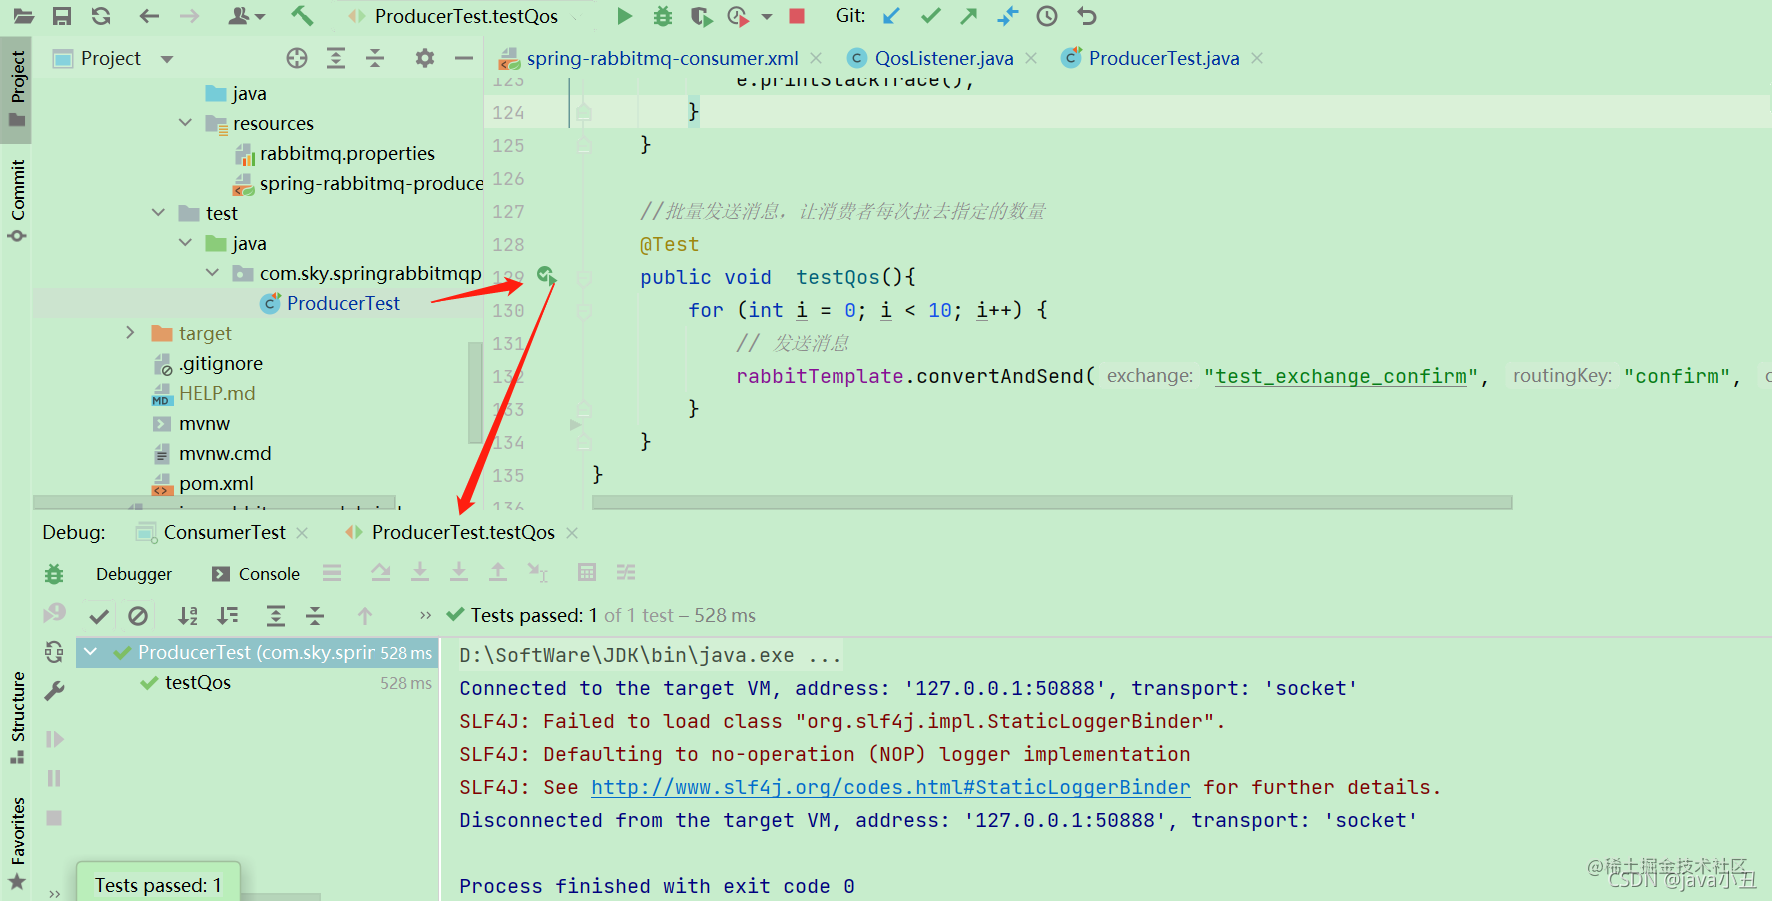
Task: Save all files with the disk icon
Action: 62,16
